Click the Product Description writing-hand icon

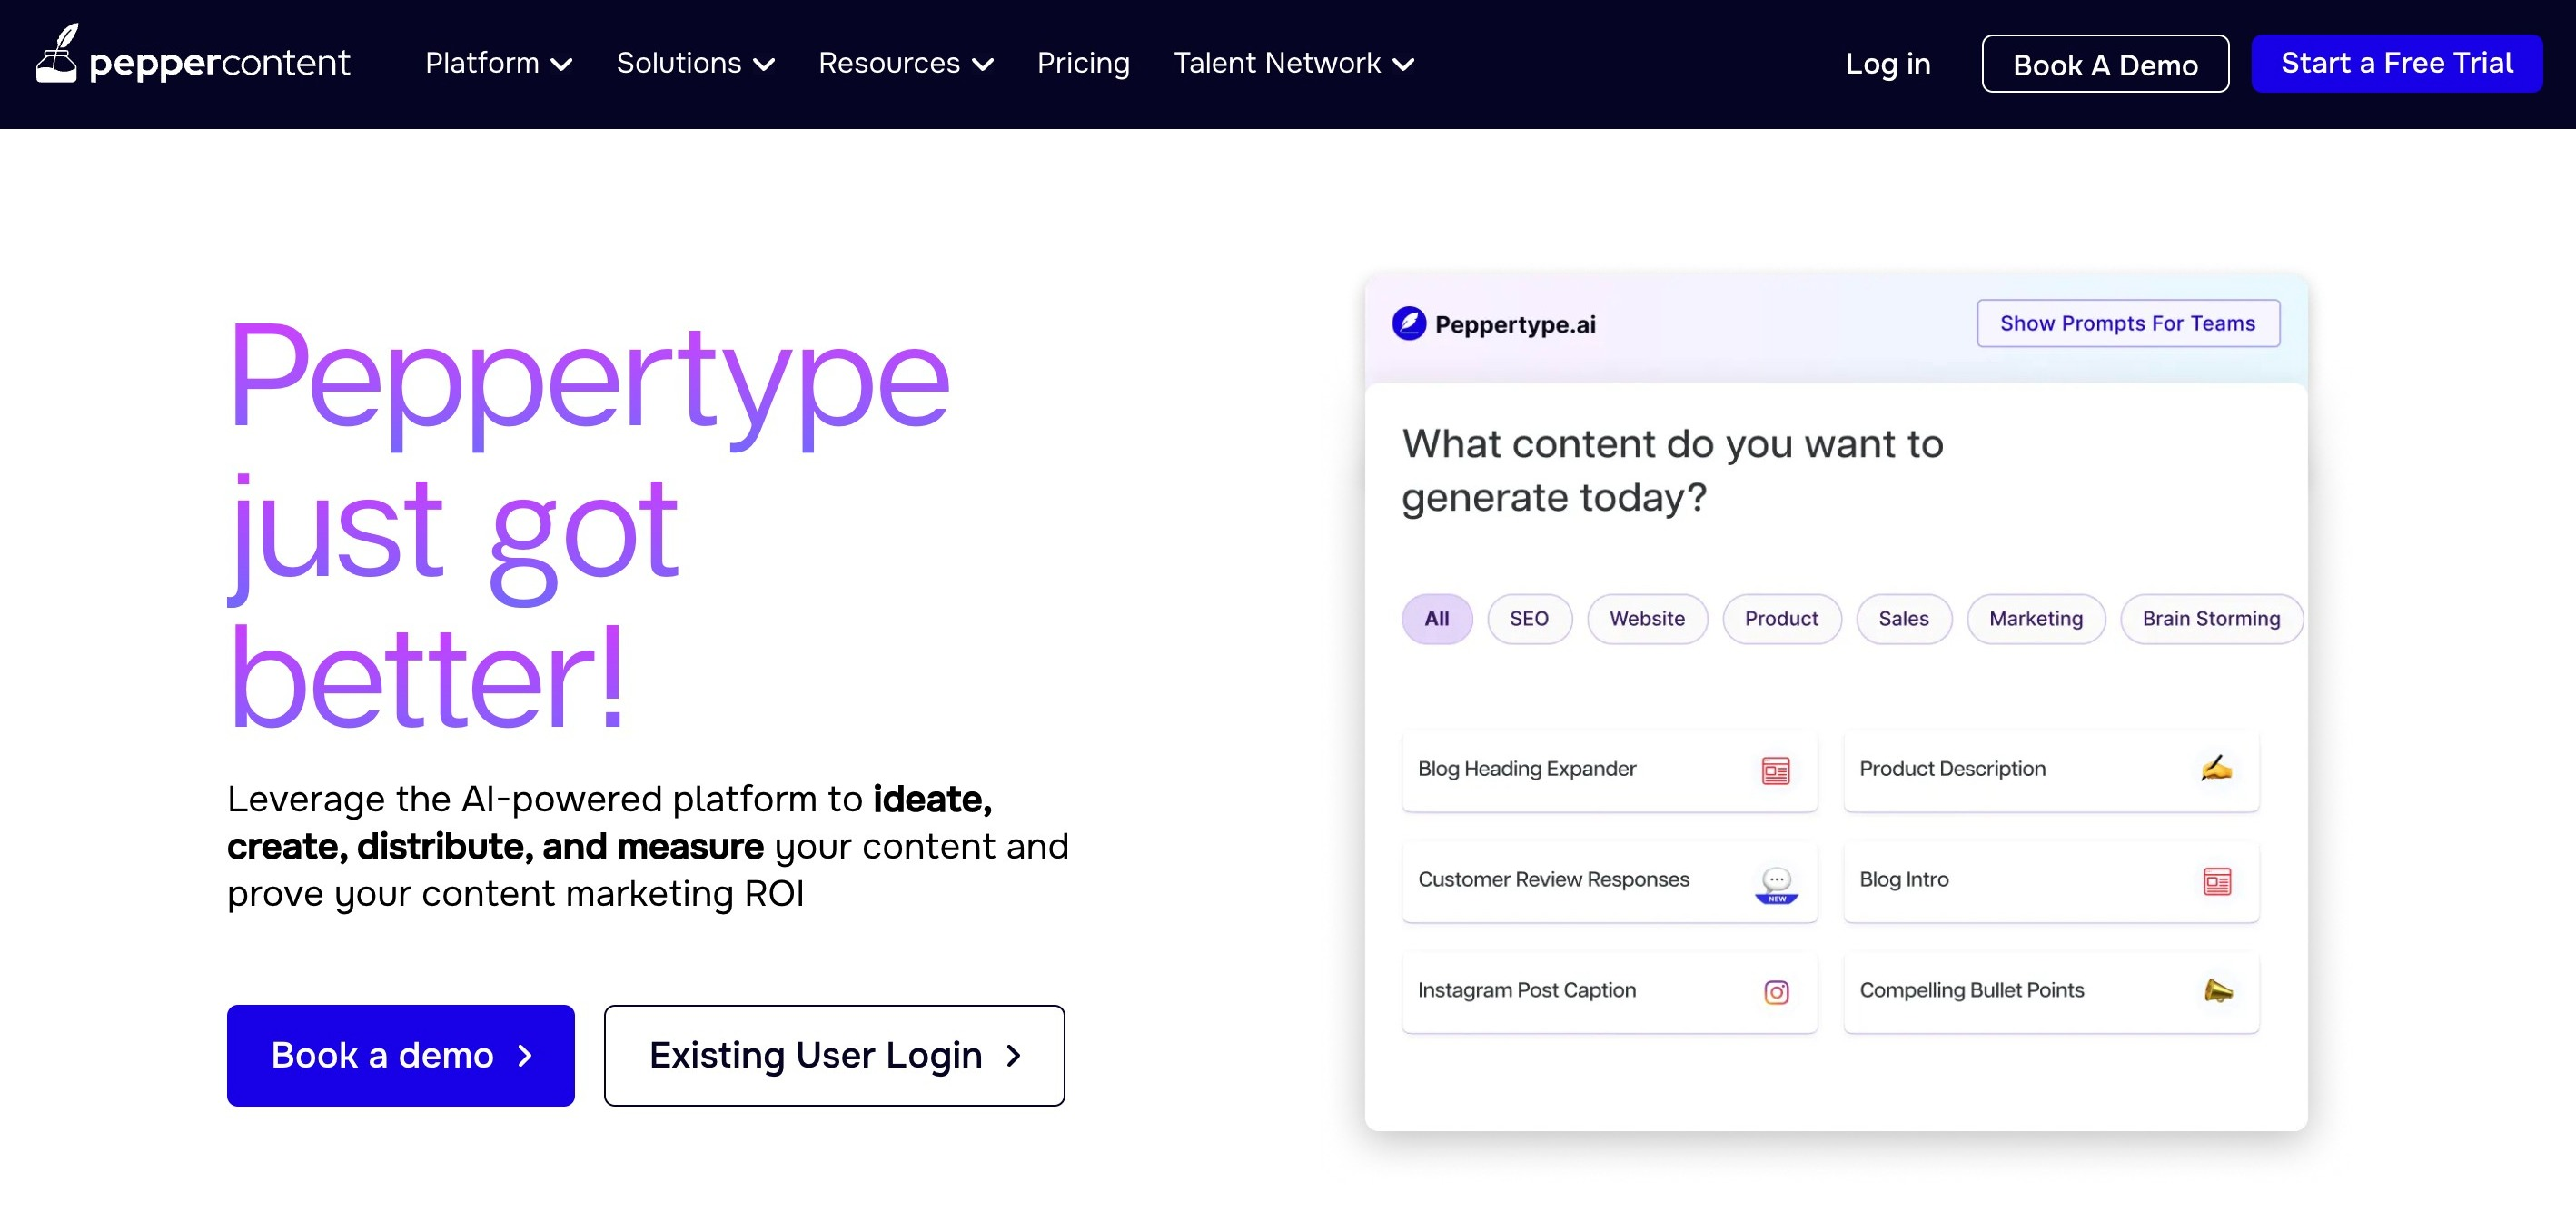coord(2216,768)
